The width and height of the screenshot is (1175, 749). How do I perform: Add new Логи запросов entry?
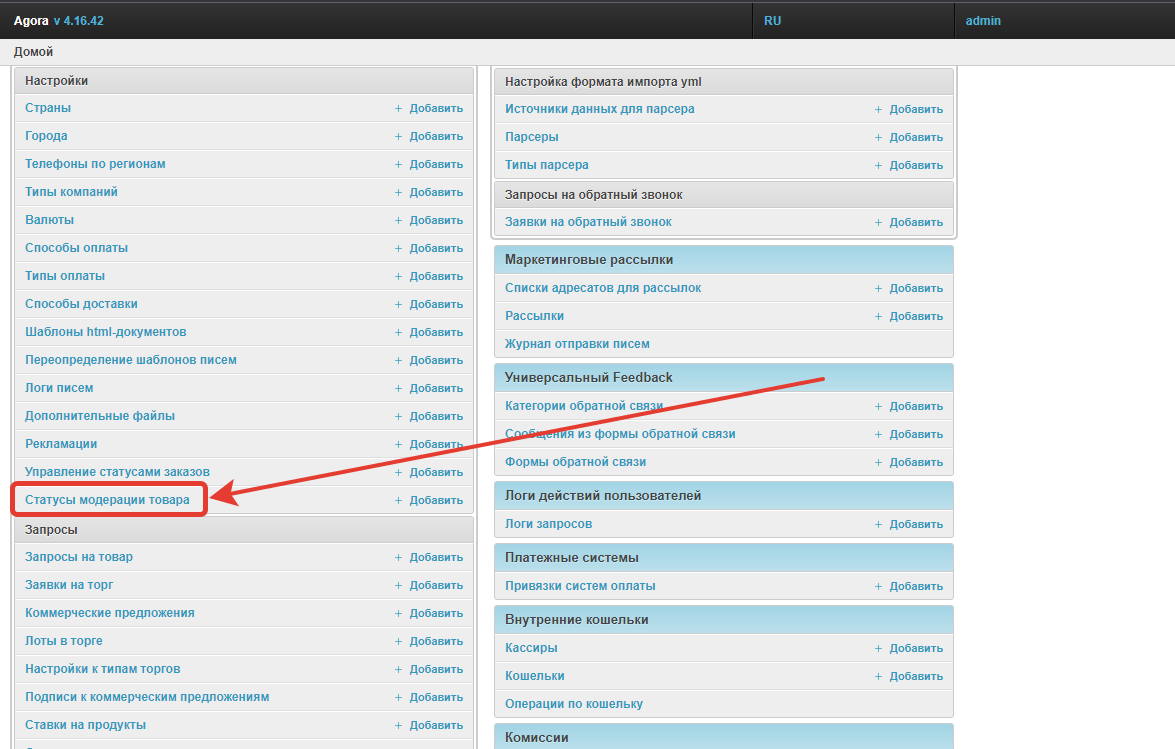(x=908, y=524)
